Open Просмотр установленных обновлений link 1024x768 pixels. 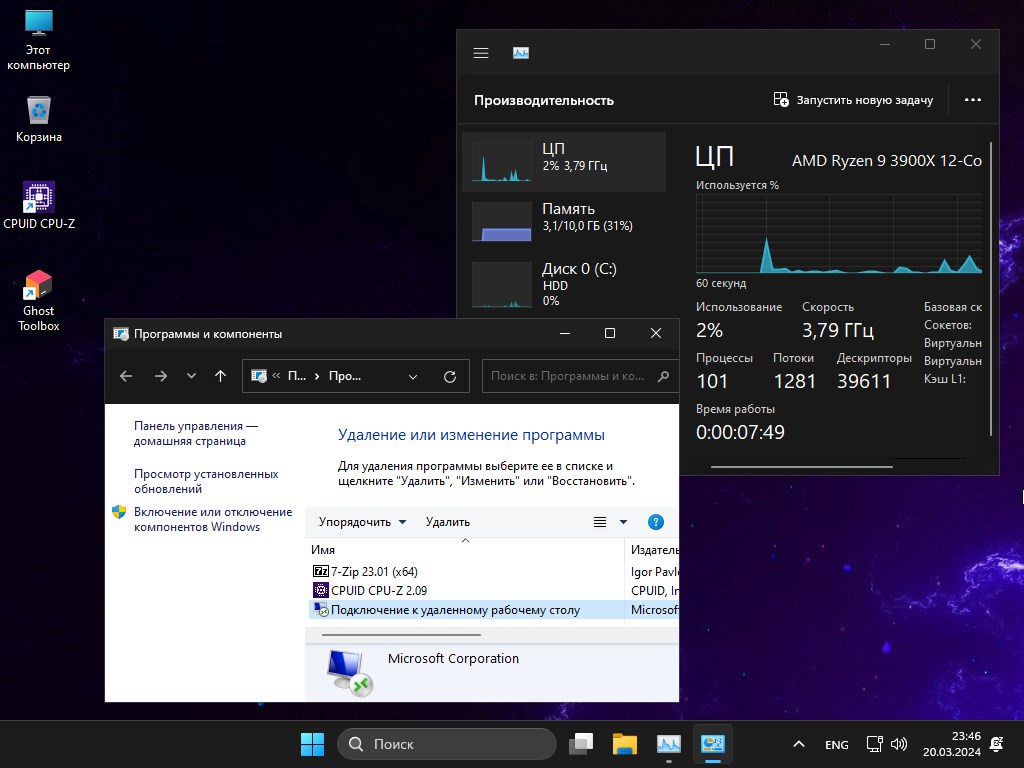206,481
